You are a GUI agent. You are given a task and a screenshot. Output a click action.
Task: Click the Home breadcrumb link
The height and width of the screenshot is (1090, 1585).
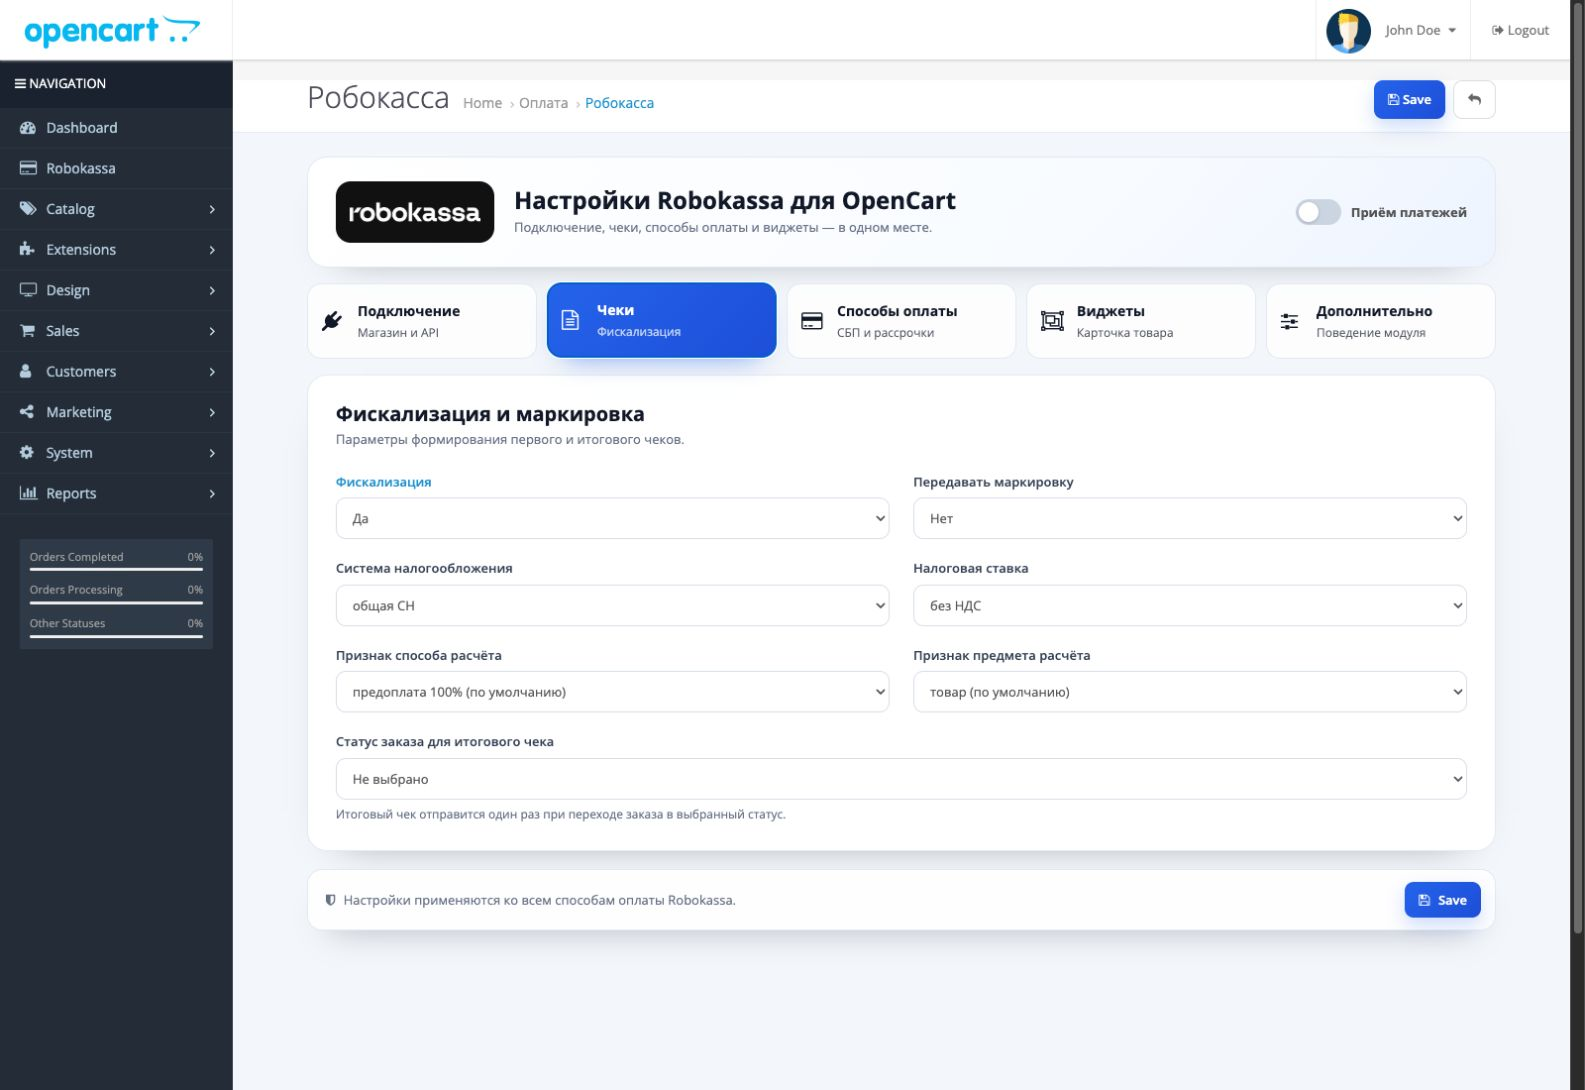click(x=482, y=103)
